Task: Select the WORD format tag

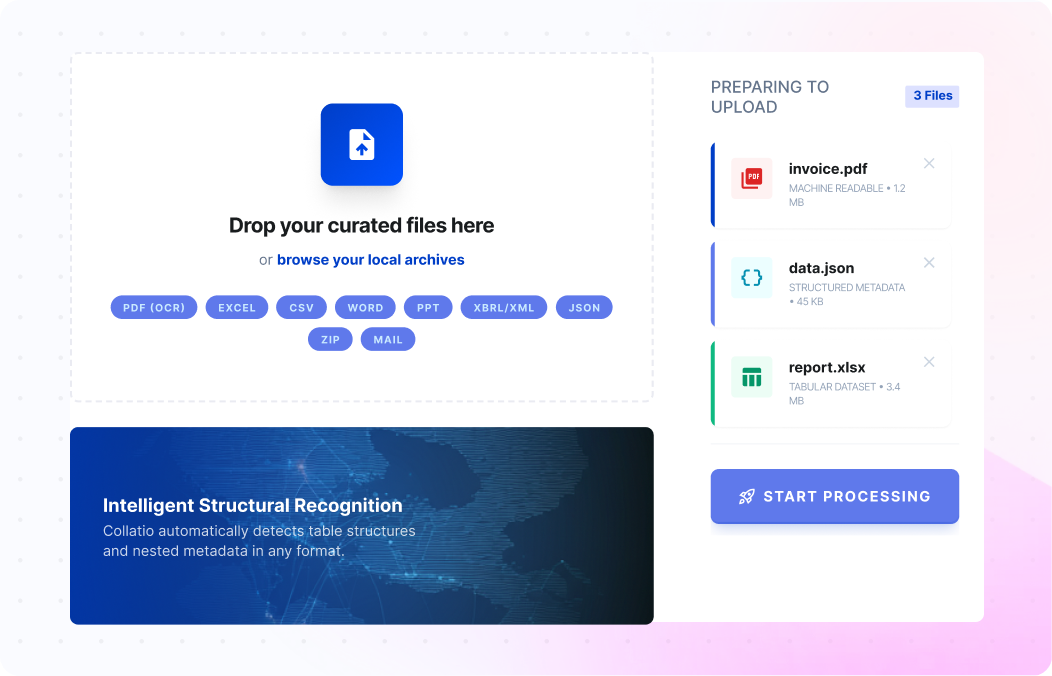Action: (365, 307)
